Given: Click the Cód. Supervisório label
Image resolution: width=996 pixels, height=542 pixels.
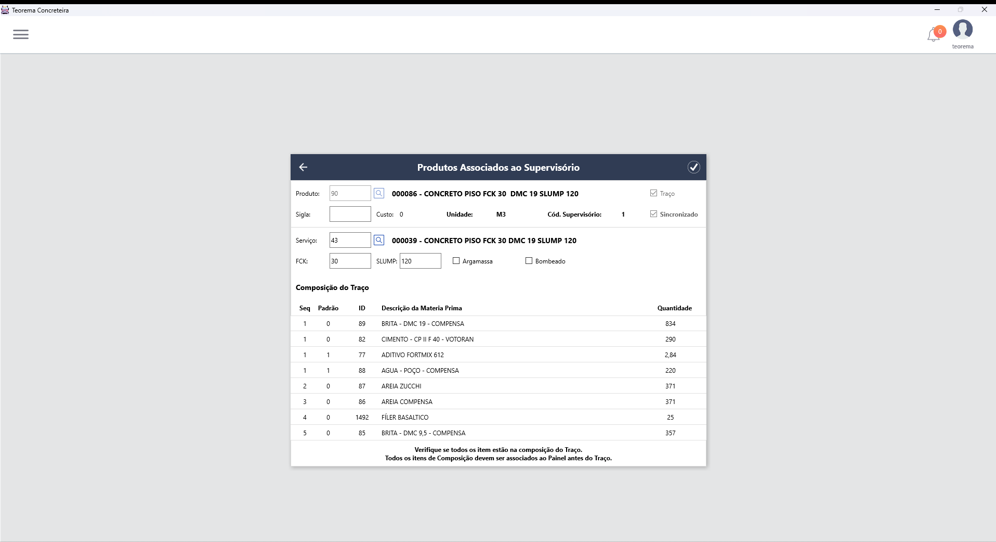Looking at the screenshot, I should pos(574,214).
